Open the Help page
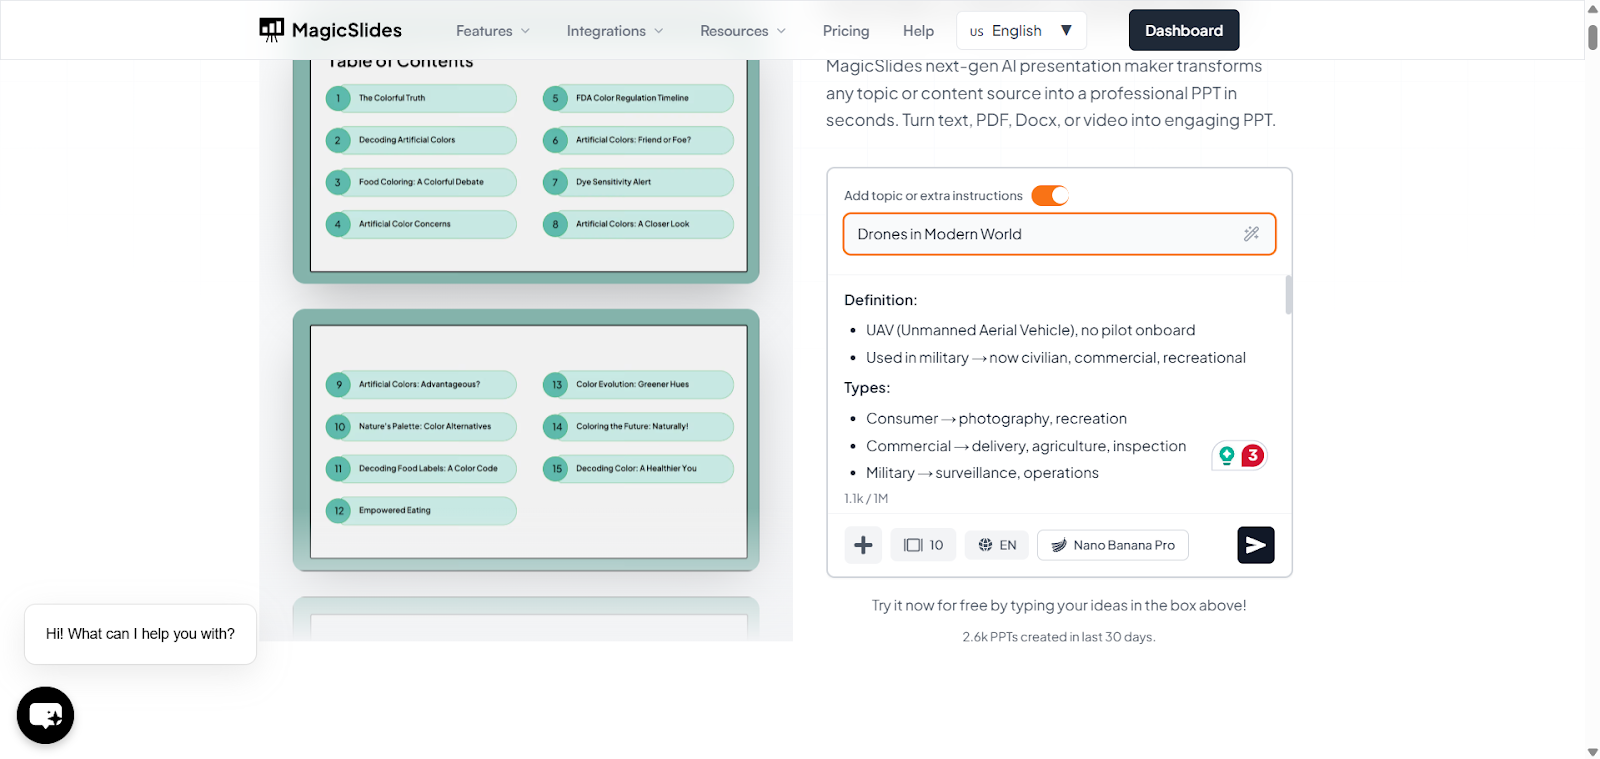The width and height of the screenshot is (1600, 759). coord(918,31)
